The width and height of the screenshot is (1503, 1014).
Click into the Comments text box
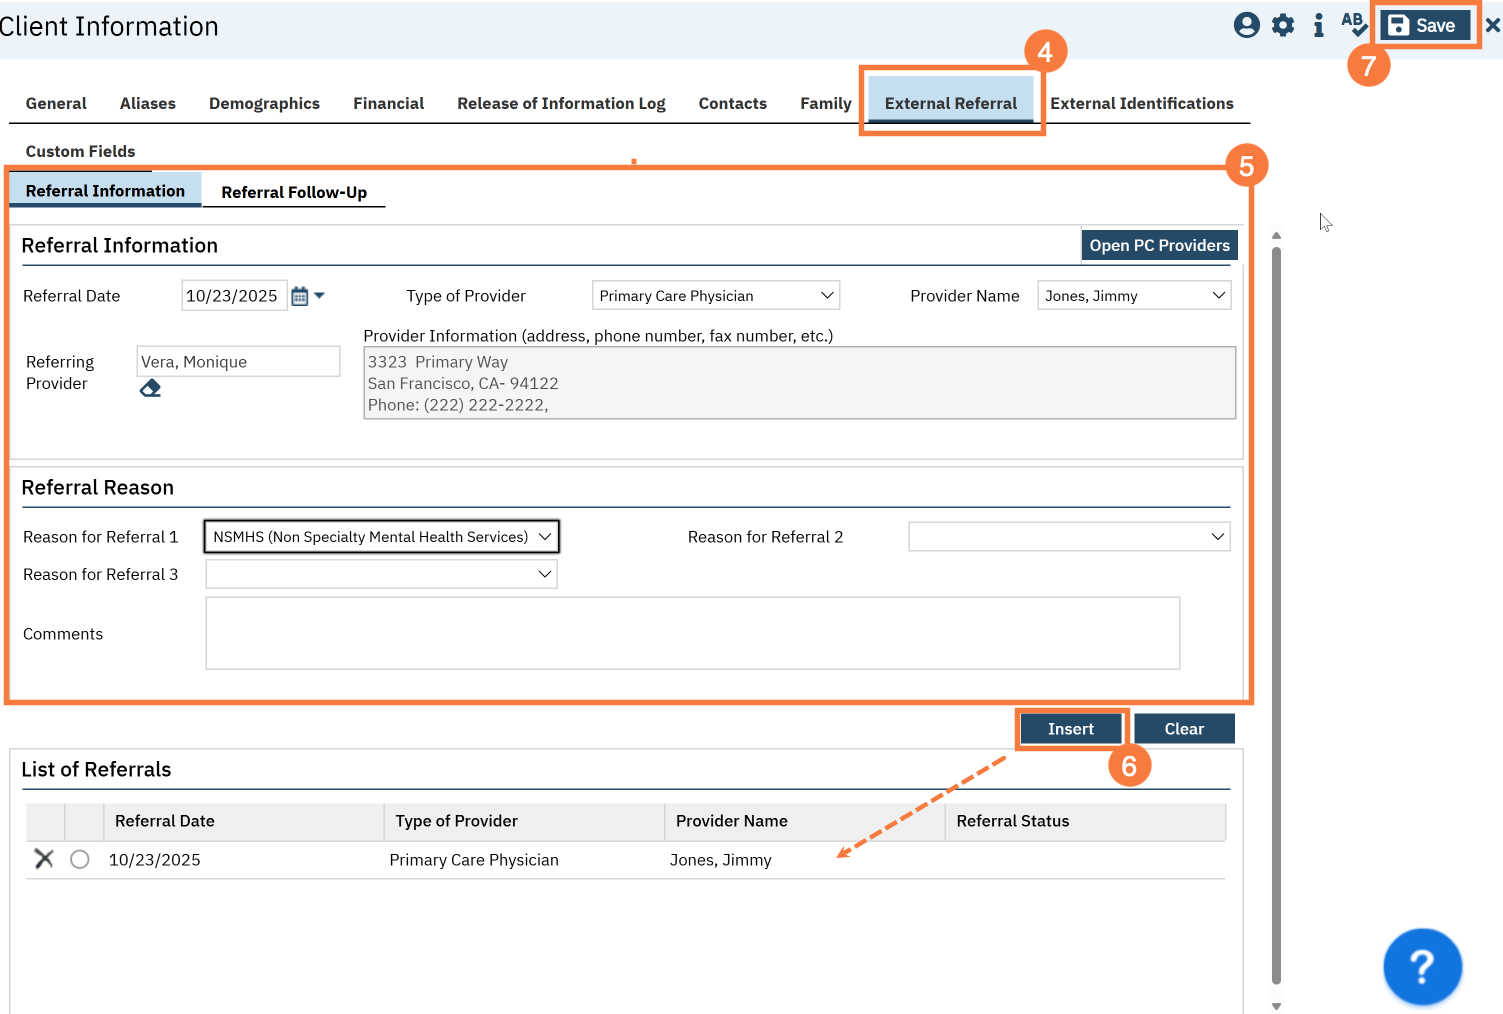pyautogui.click(x=692, y=633)
